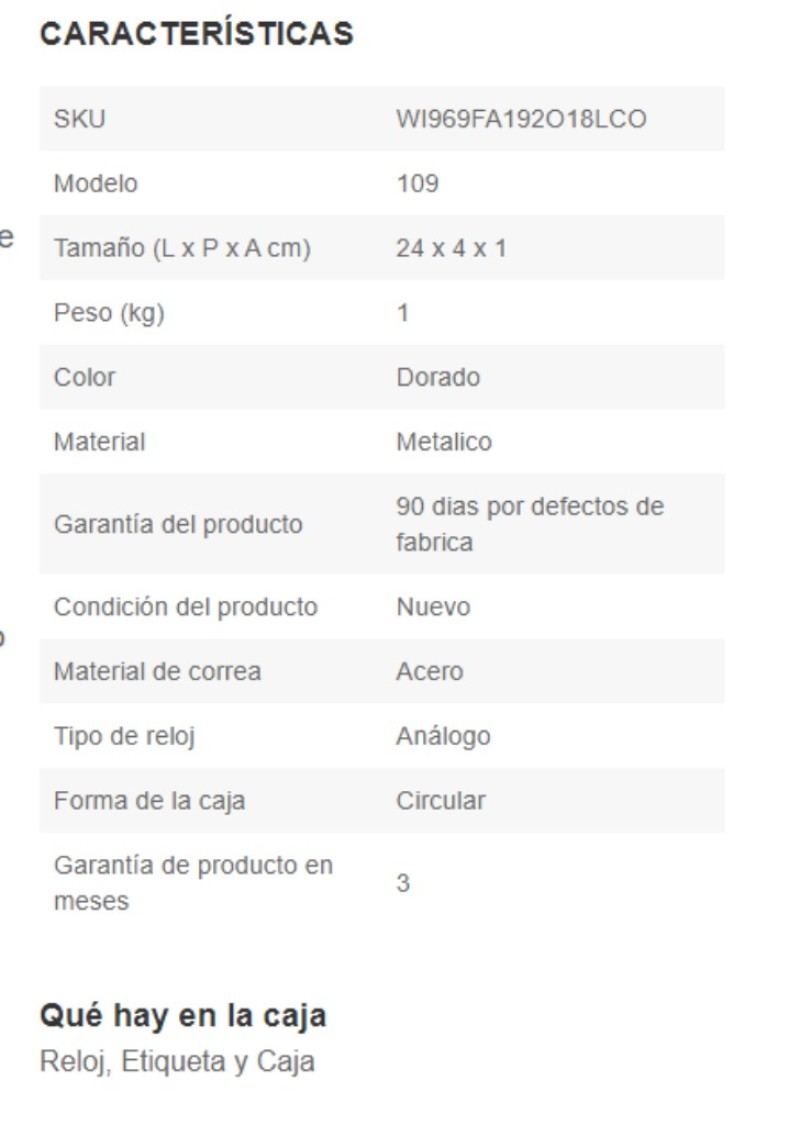Click the Reloj, Etiqueta y Caja text
800x1125 pixels.
point(177,1062)
